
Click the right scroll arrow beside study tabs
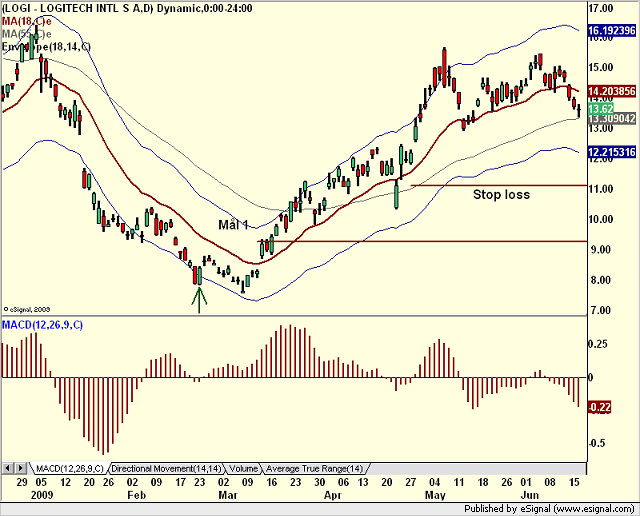click(21, 468)
